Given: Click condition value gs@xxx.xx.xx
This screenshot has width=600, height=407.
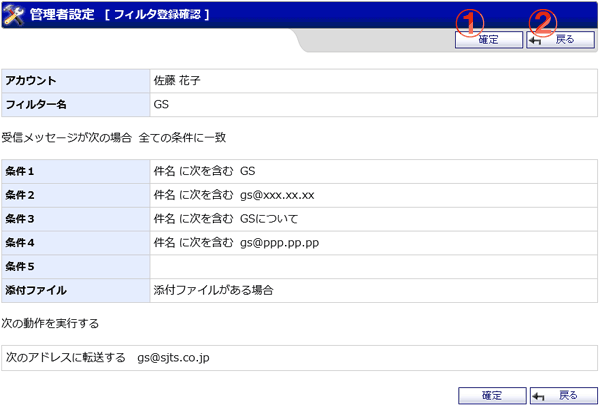Looking at the screenshot, I should 277,195.
